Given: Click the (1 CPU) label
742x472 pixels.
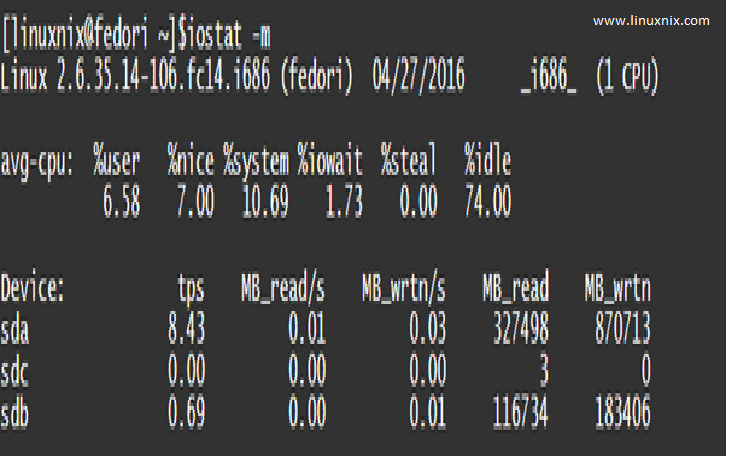Looking at the screenshot, I should pos(627,78).
